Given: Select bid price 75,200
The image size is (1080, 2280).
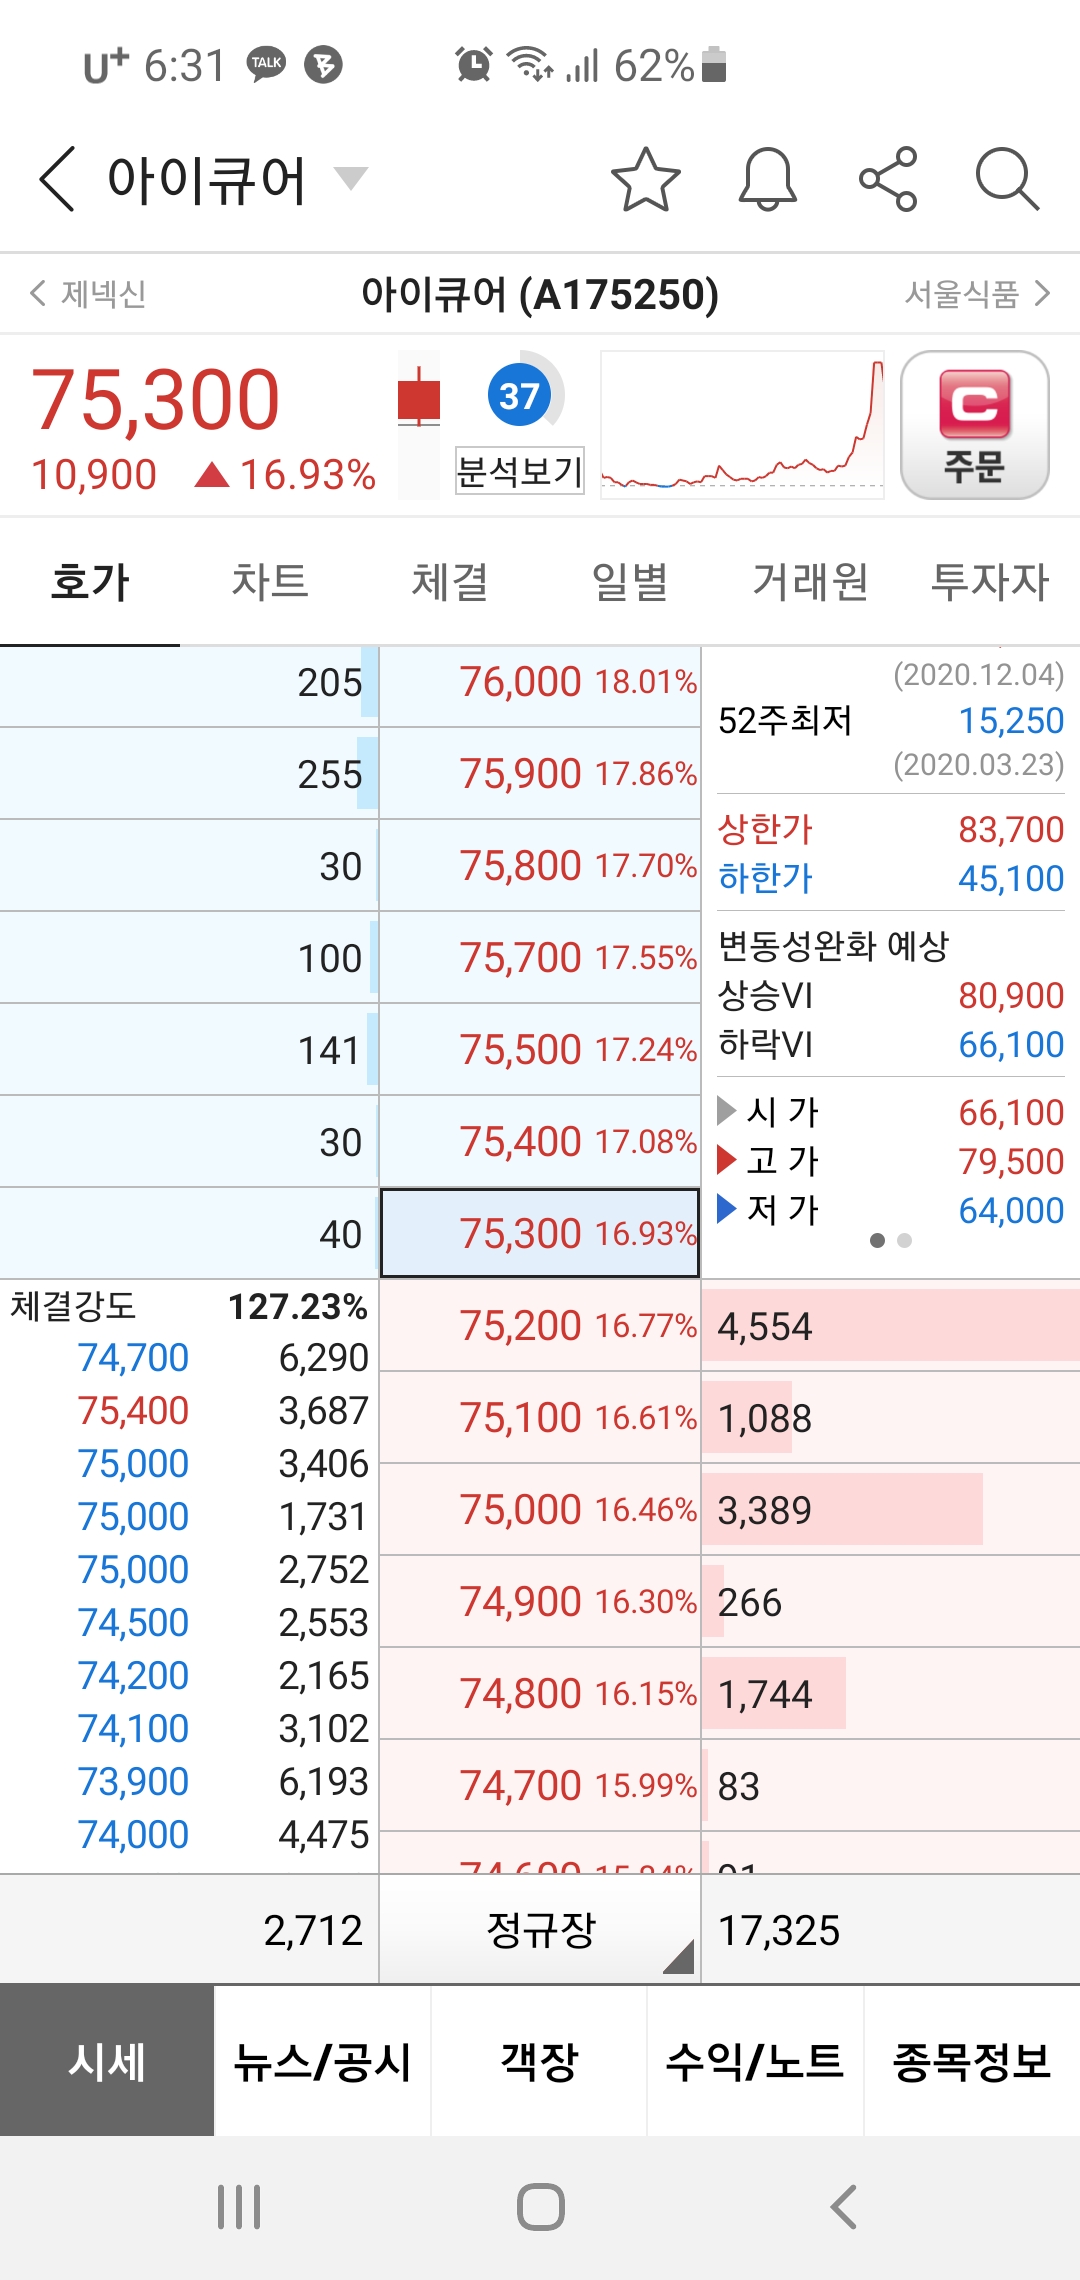Looking at the screenshot, I should click(540, 1326).
